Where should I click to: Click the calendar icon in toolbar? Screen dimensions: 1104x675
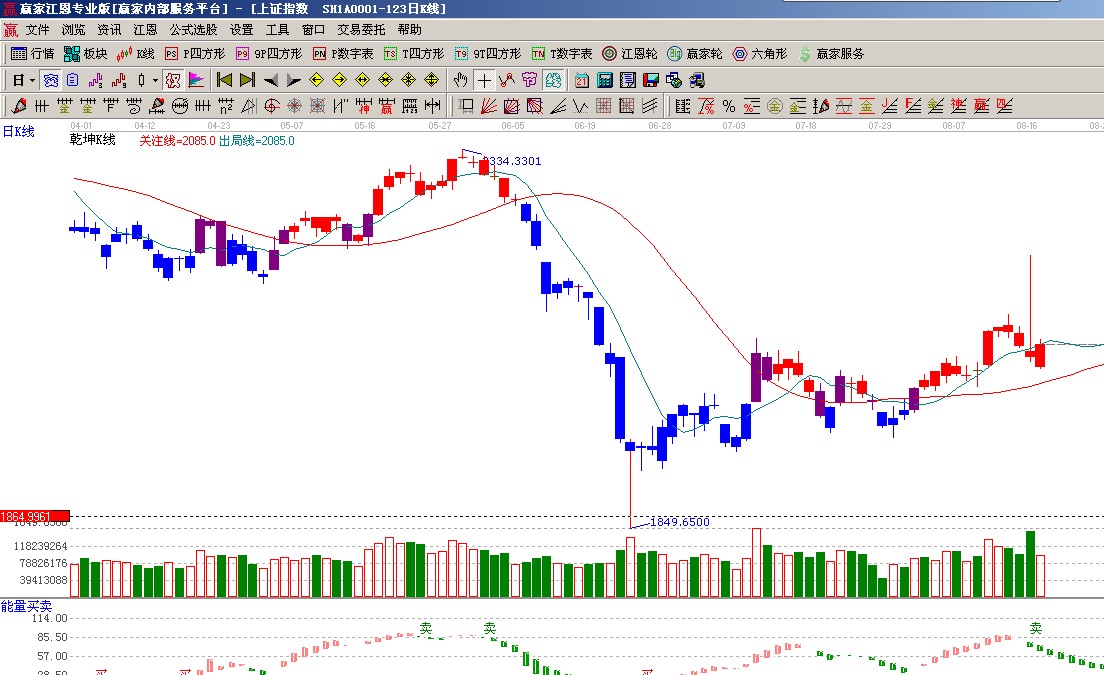pos(581,80)
